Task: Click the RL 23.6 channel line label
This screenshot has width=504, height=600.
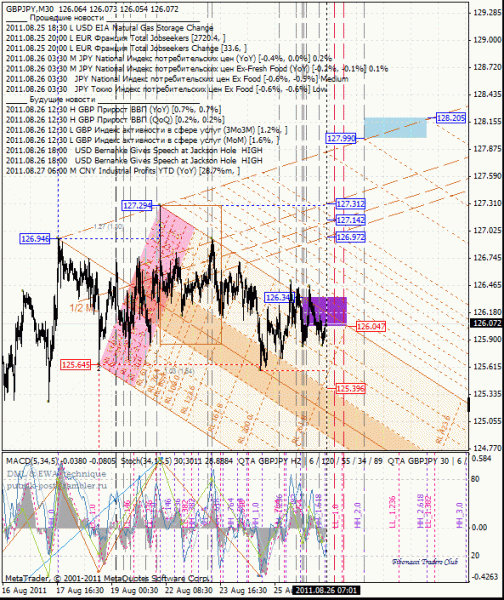Action: [x=444, y=430]
